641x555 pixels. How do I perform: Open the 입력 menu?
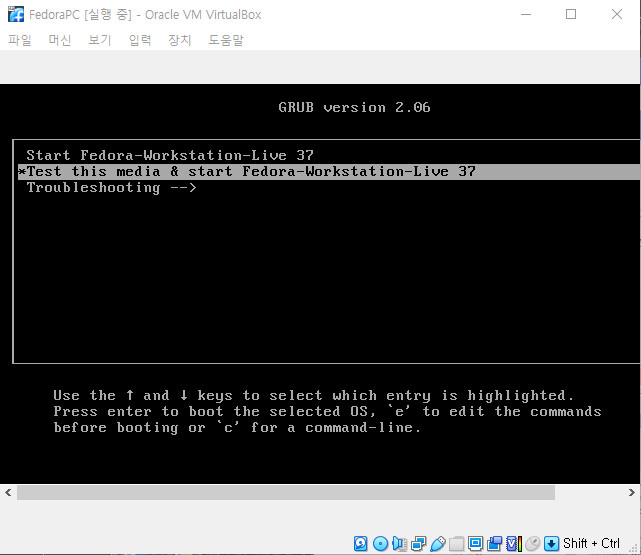pos(140,40)
